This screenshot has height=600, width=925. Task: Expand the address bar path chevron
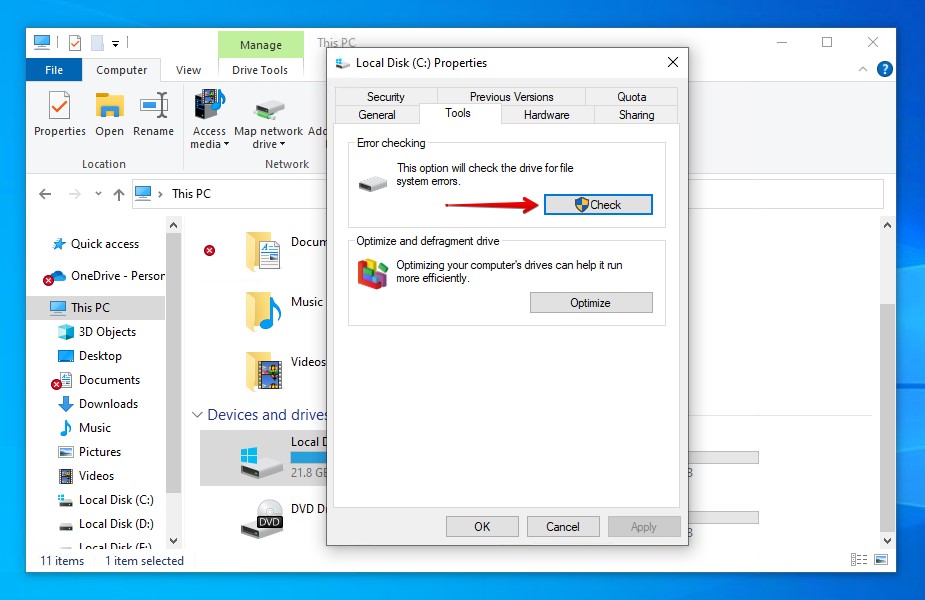(160, 194)
